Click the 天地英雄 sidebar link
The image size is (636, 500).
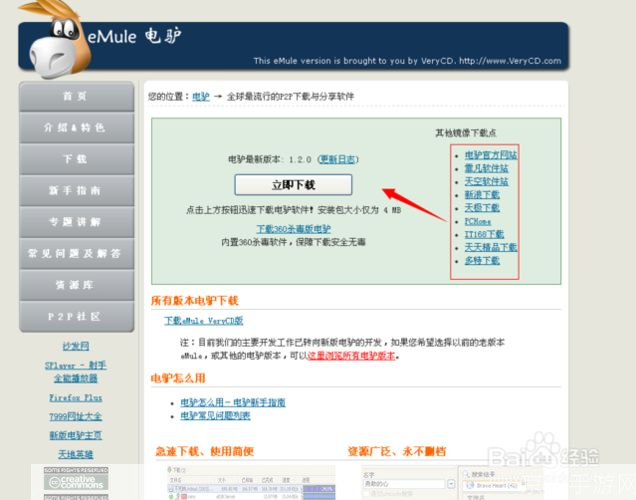pos(76,454)
